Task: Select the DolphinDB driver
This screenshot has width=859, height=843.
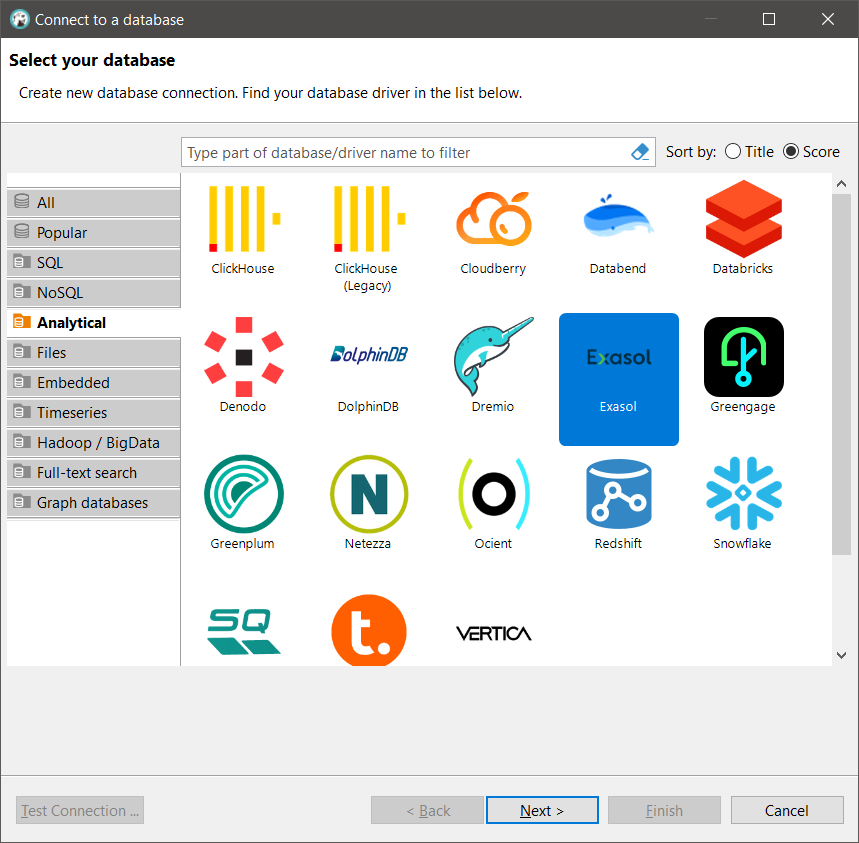Action: pos(368,360)
